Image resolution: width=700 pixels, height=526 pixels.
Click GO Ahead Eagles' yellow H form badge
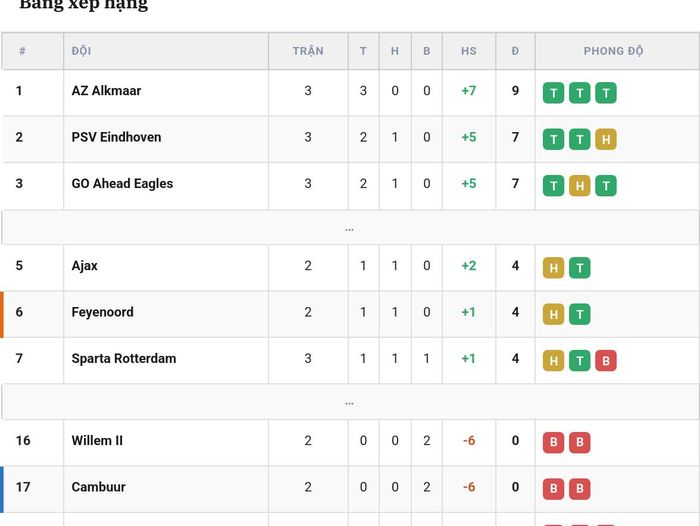click(x=579, y=186)
